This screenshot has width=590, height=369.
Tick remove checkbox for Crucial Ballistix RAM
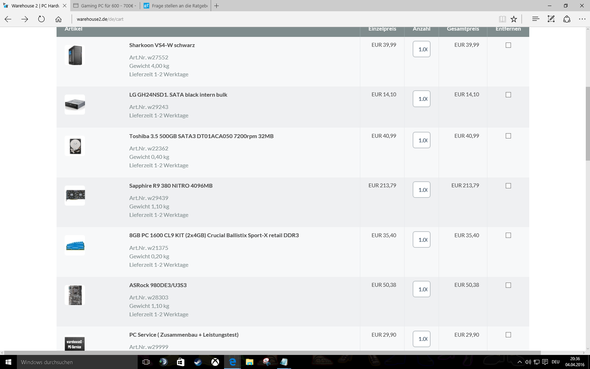(x=508, y=235)
